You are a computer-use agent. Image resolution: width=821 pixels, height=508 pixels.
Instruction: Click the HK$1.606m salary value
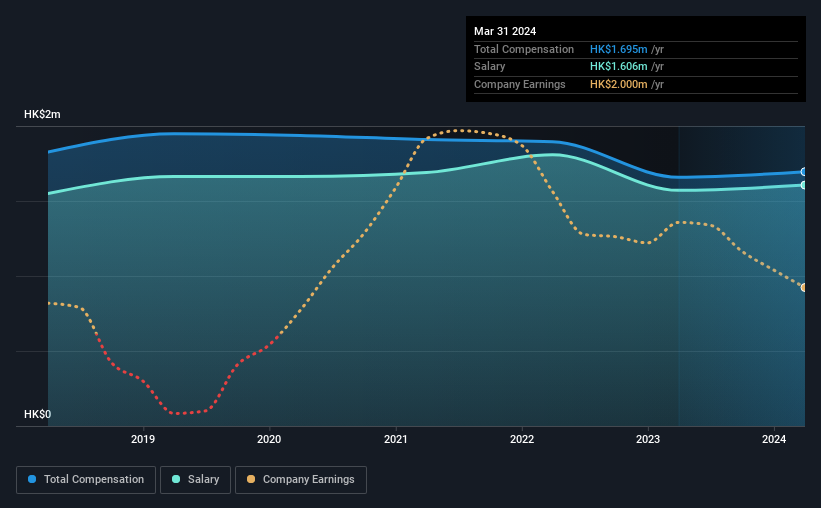click(618, 67)
